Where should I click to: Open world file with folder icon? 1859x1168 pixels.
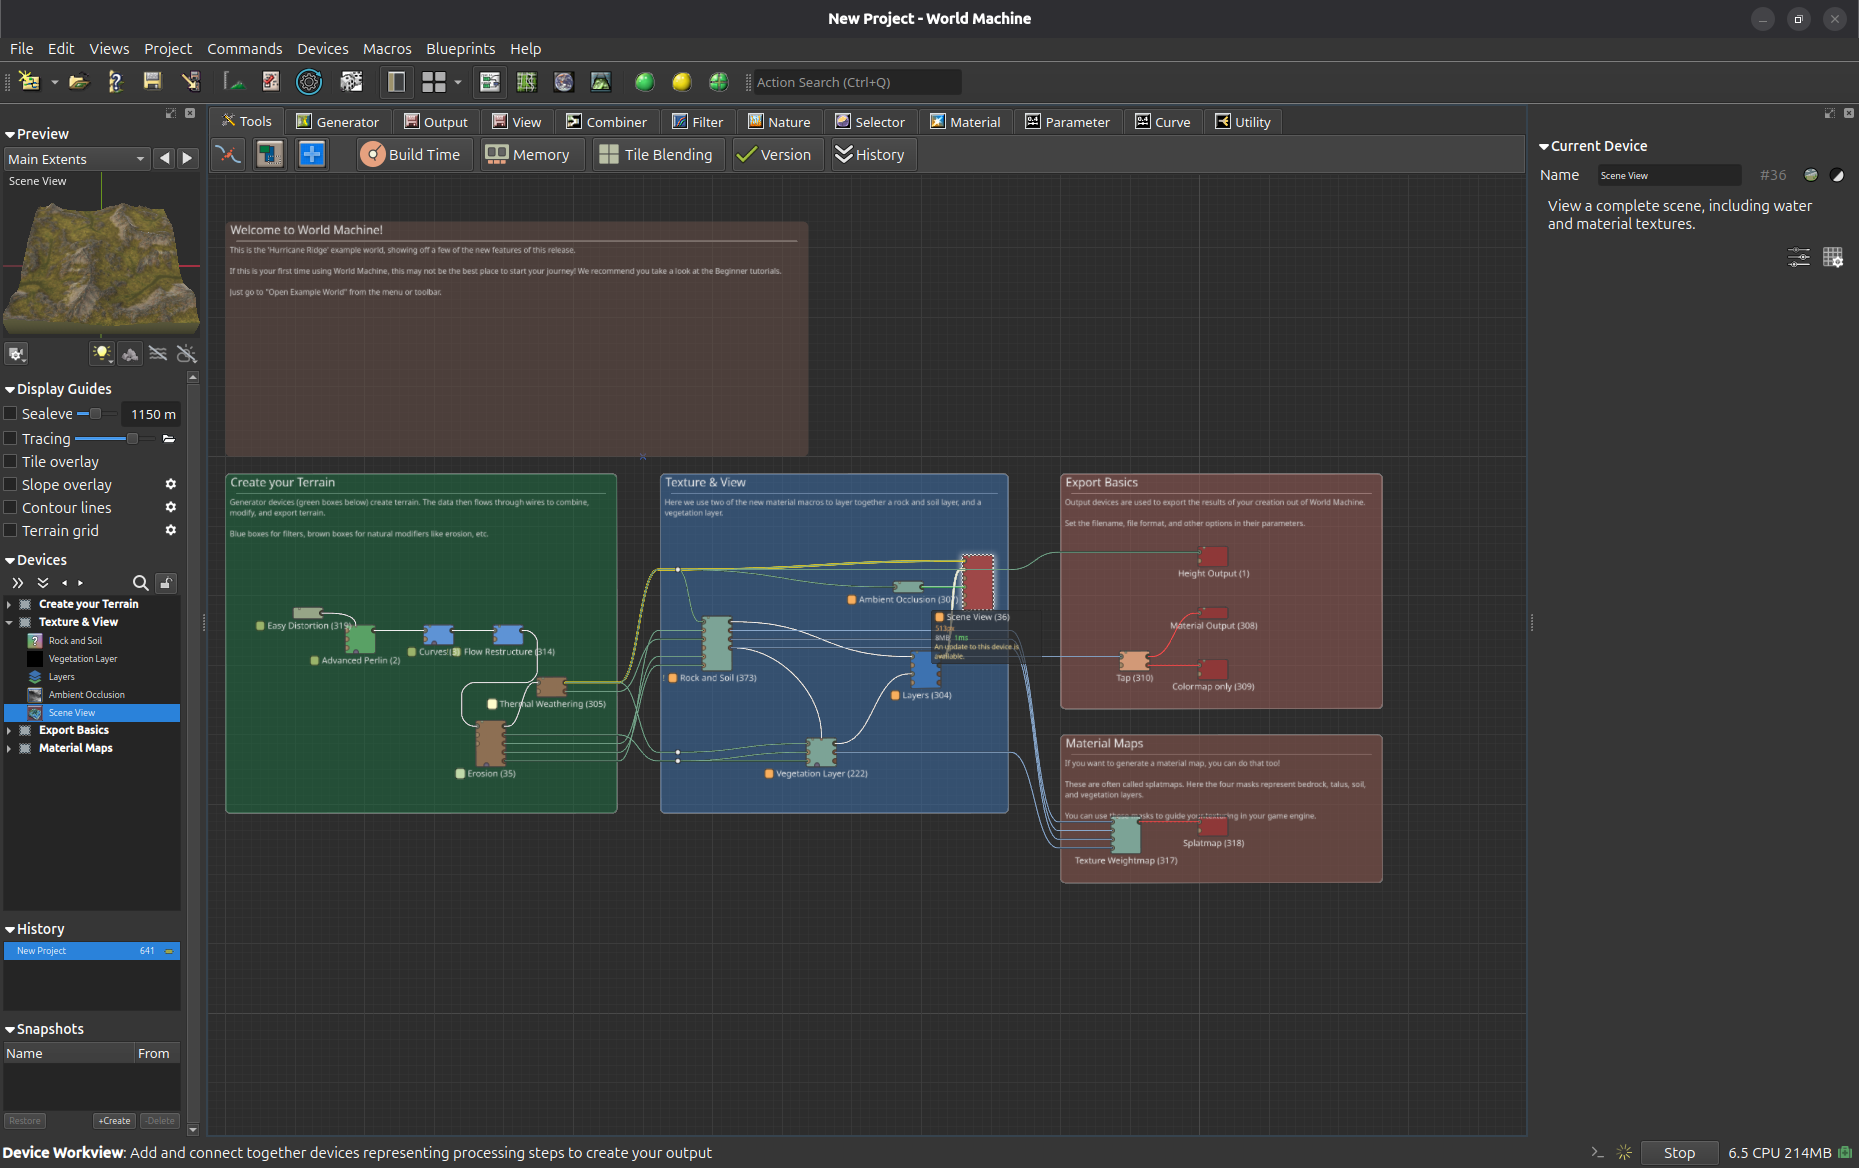pos(79,82)
